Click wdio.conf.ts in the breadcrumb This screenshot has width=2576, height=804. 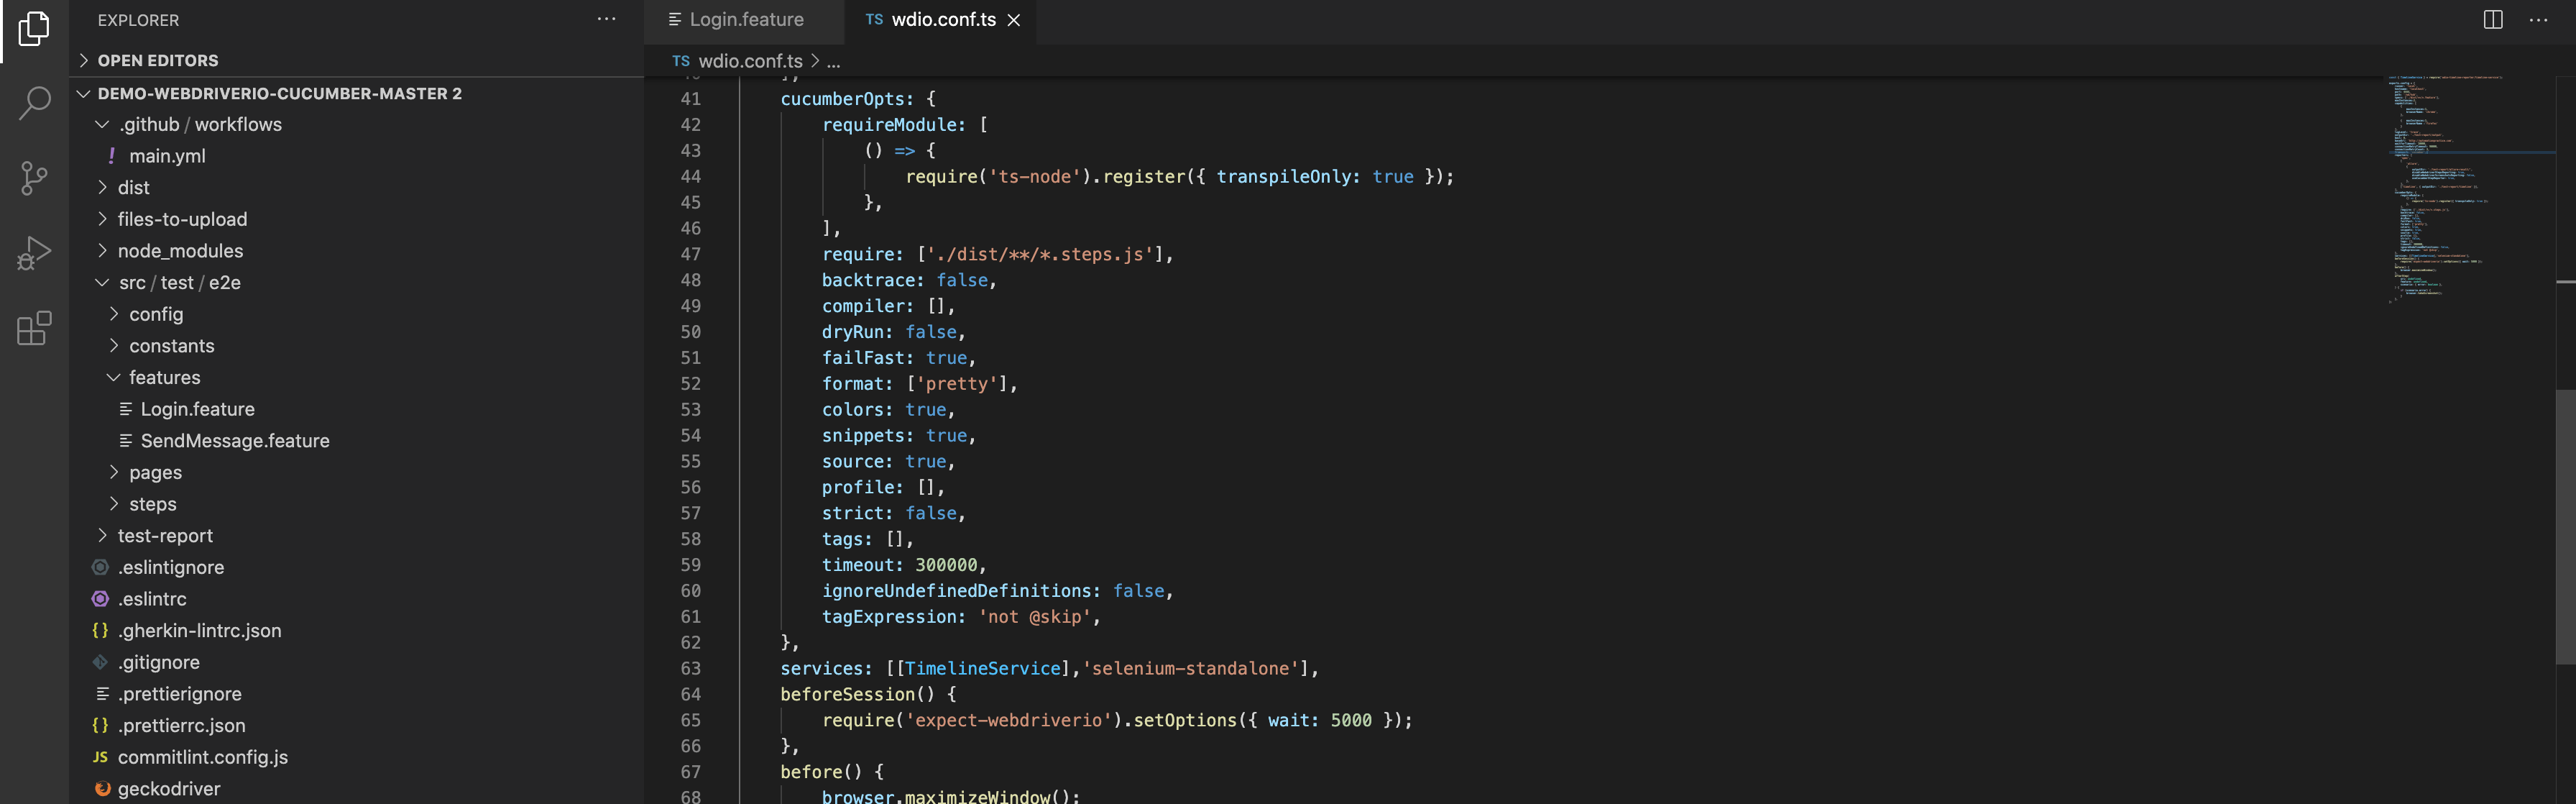(750, 61)
